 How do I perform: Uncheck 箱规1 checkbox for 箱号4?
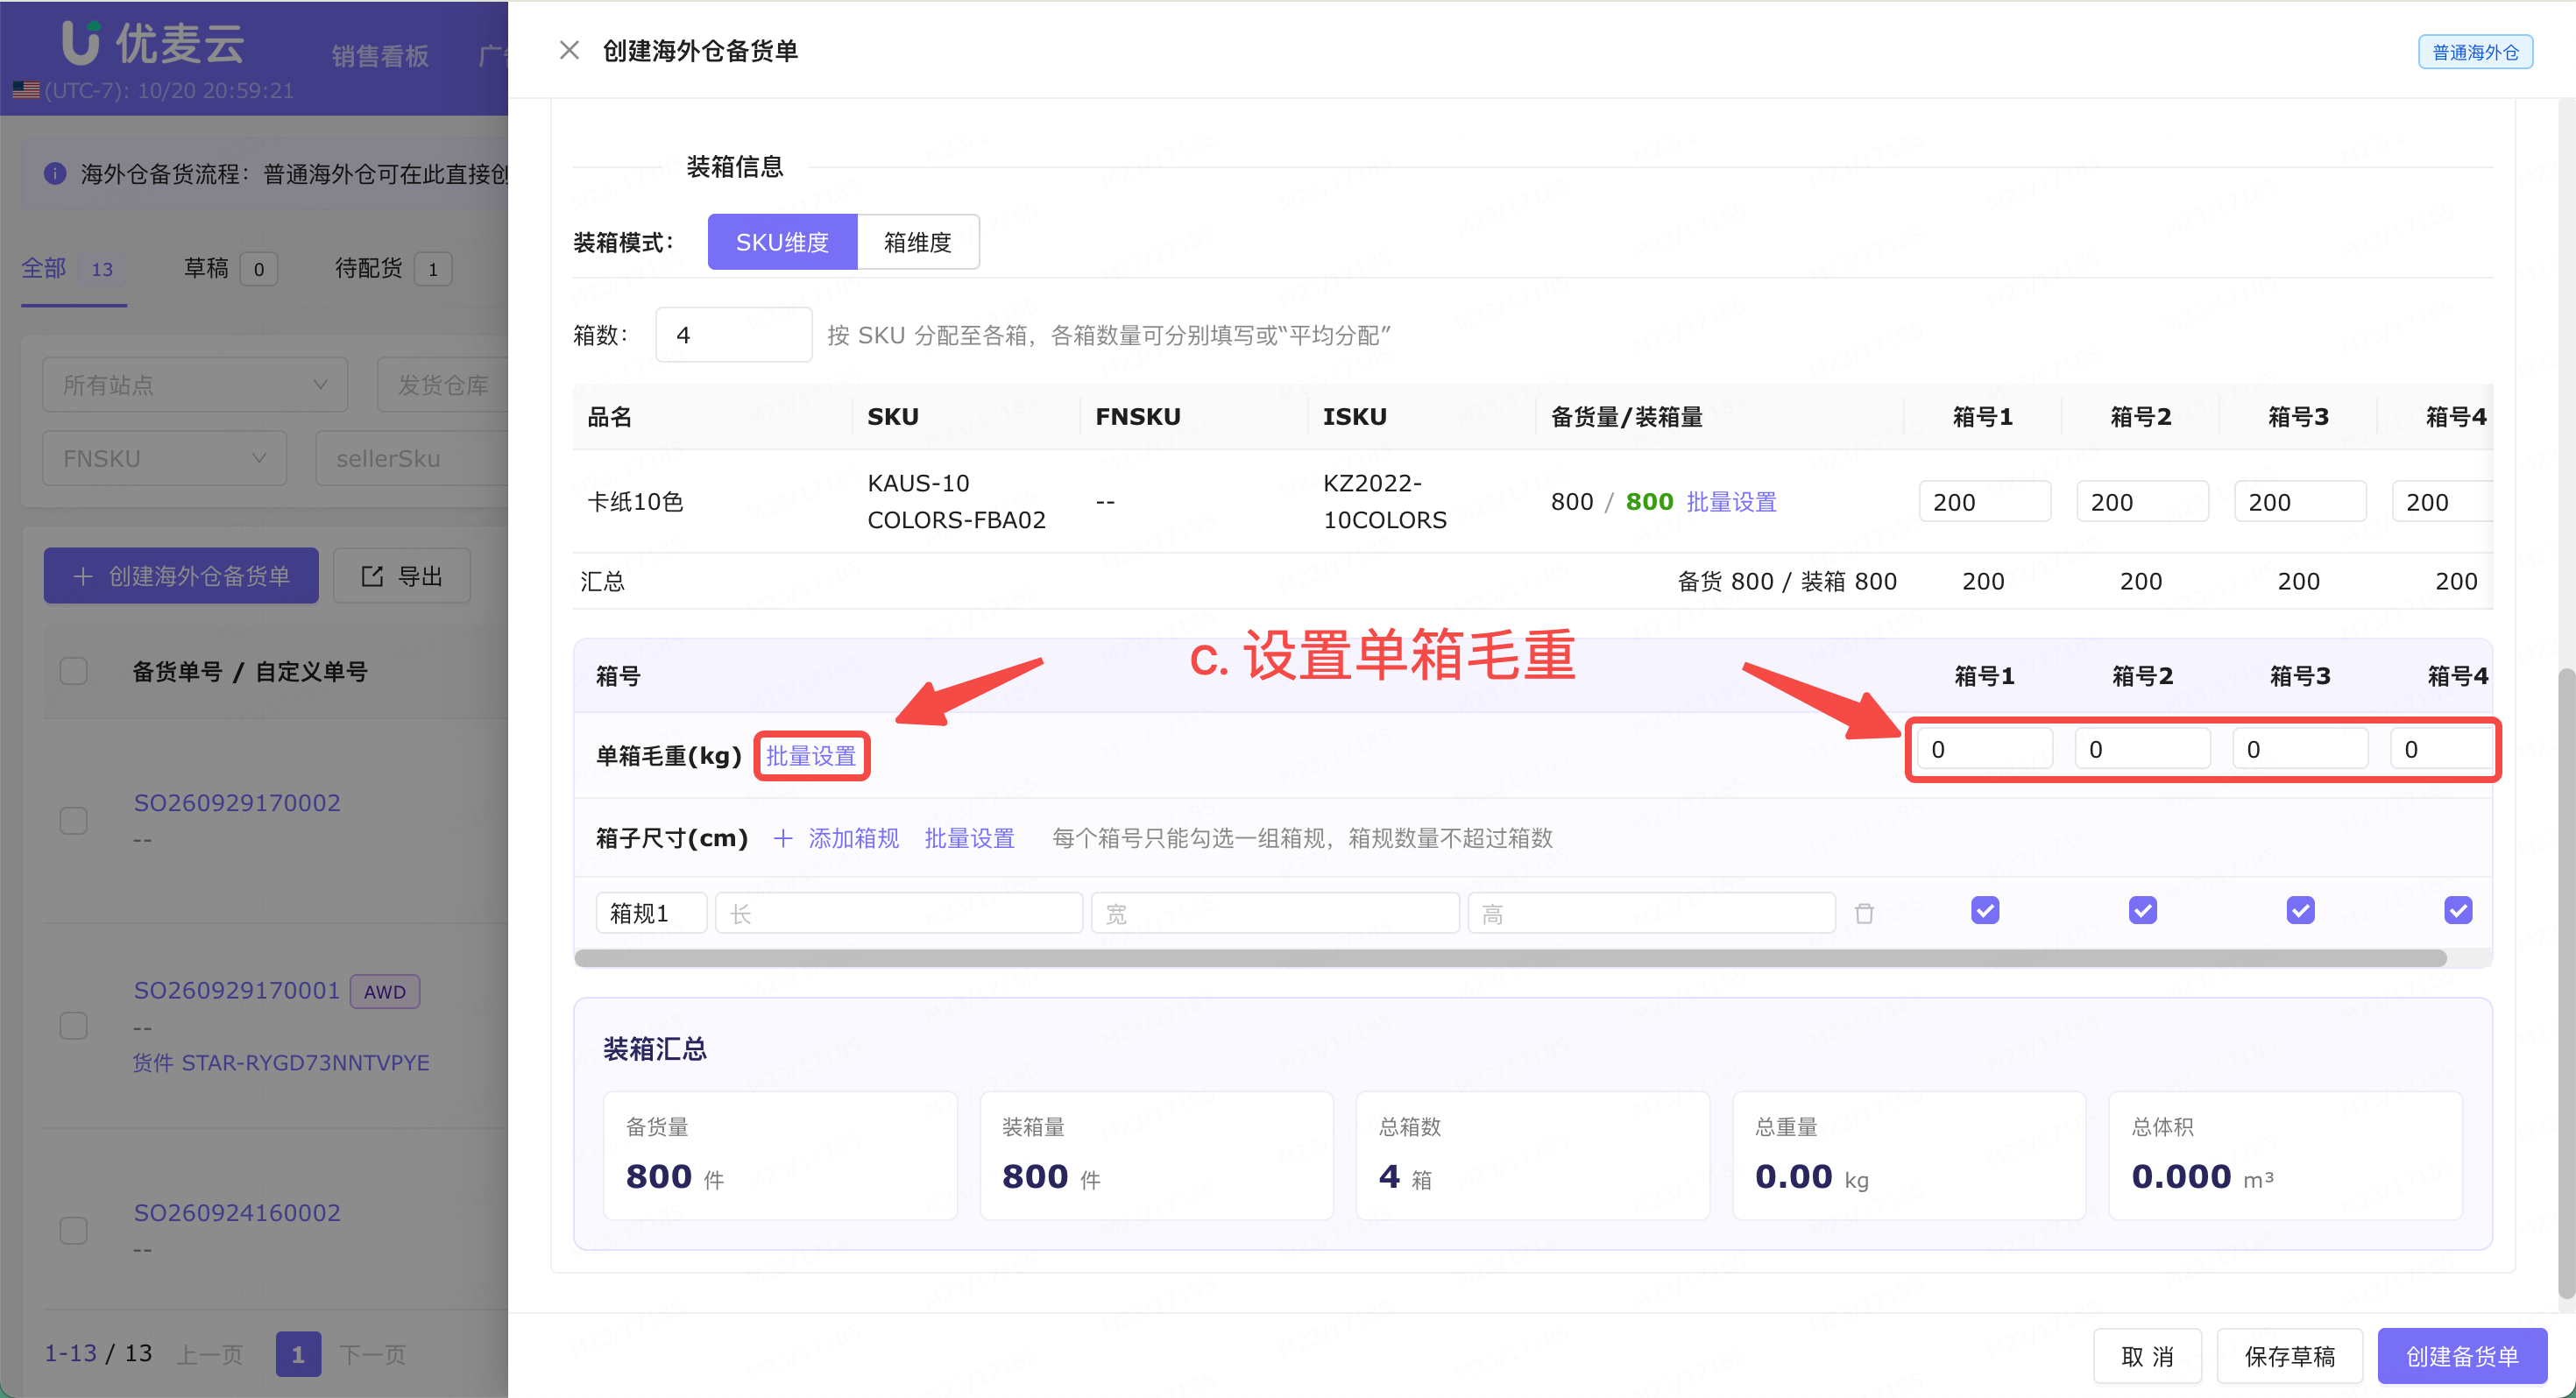tap(2458, 910)
